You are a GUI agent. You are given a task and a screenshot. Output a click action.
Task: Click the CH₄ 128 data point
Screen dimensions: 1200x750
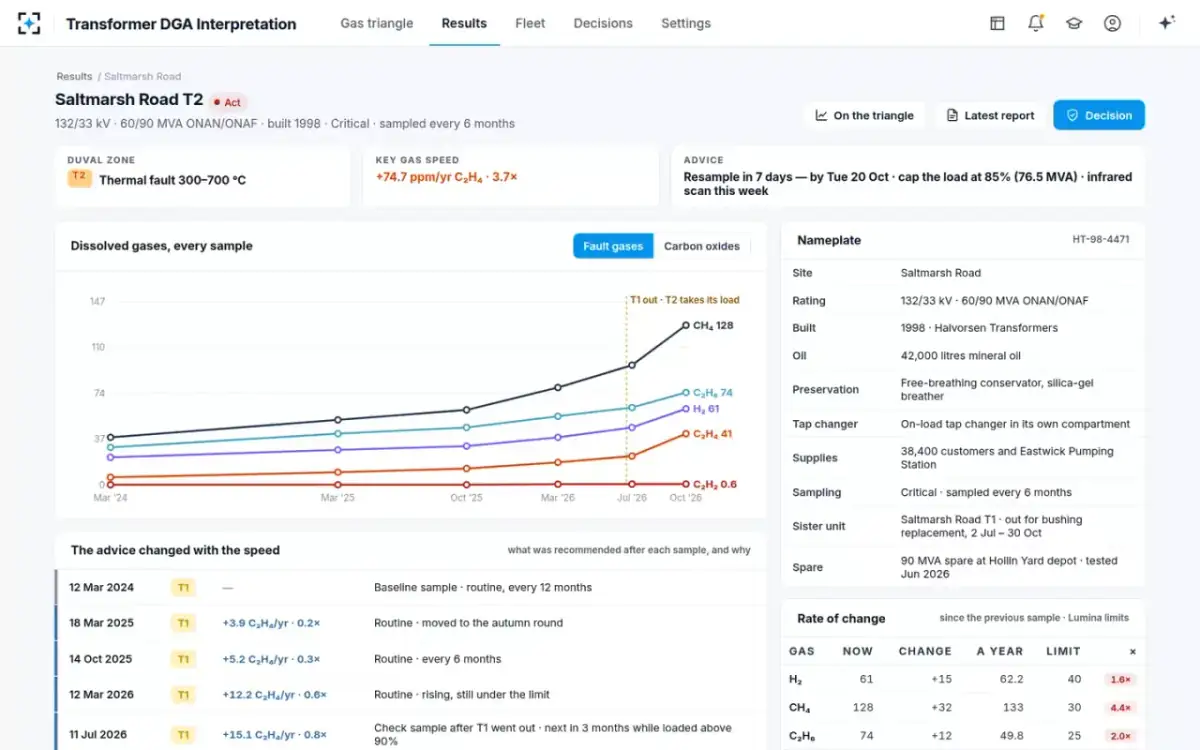point(686,325)
